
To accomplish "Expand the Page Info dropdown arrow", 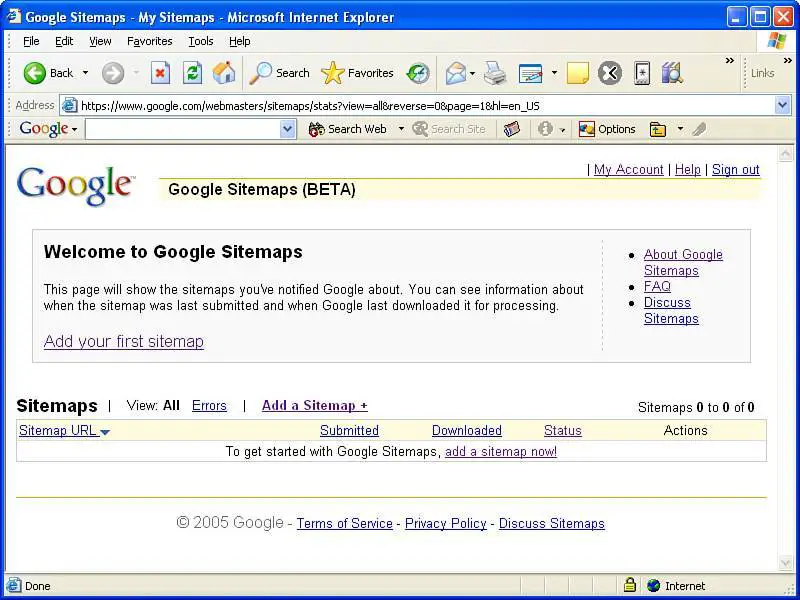I will (x=562, y=130).
